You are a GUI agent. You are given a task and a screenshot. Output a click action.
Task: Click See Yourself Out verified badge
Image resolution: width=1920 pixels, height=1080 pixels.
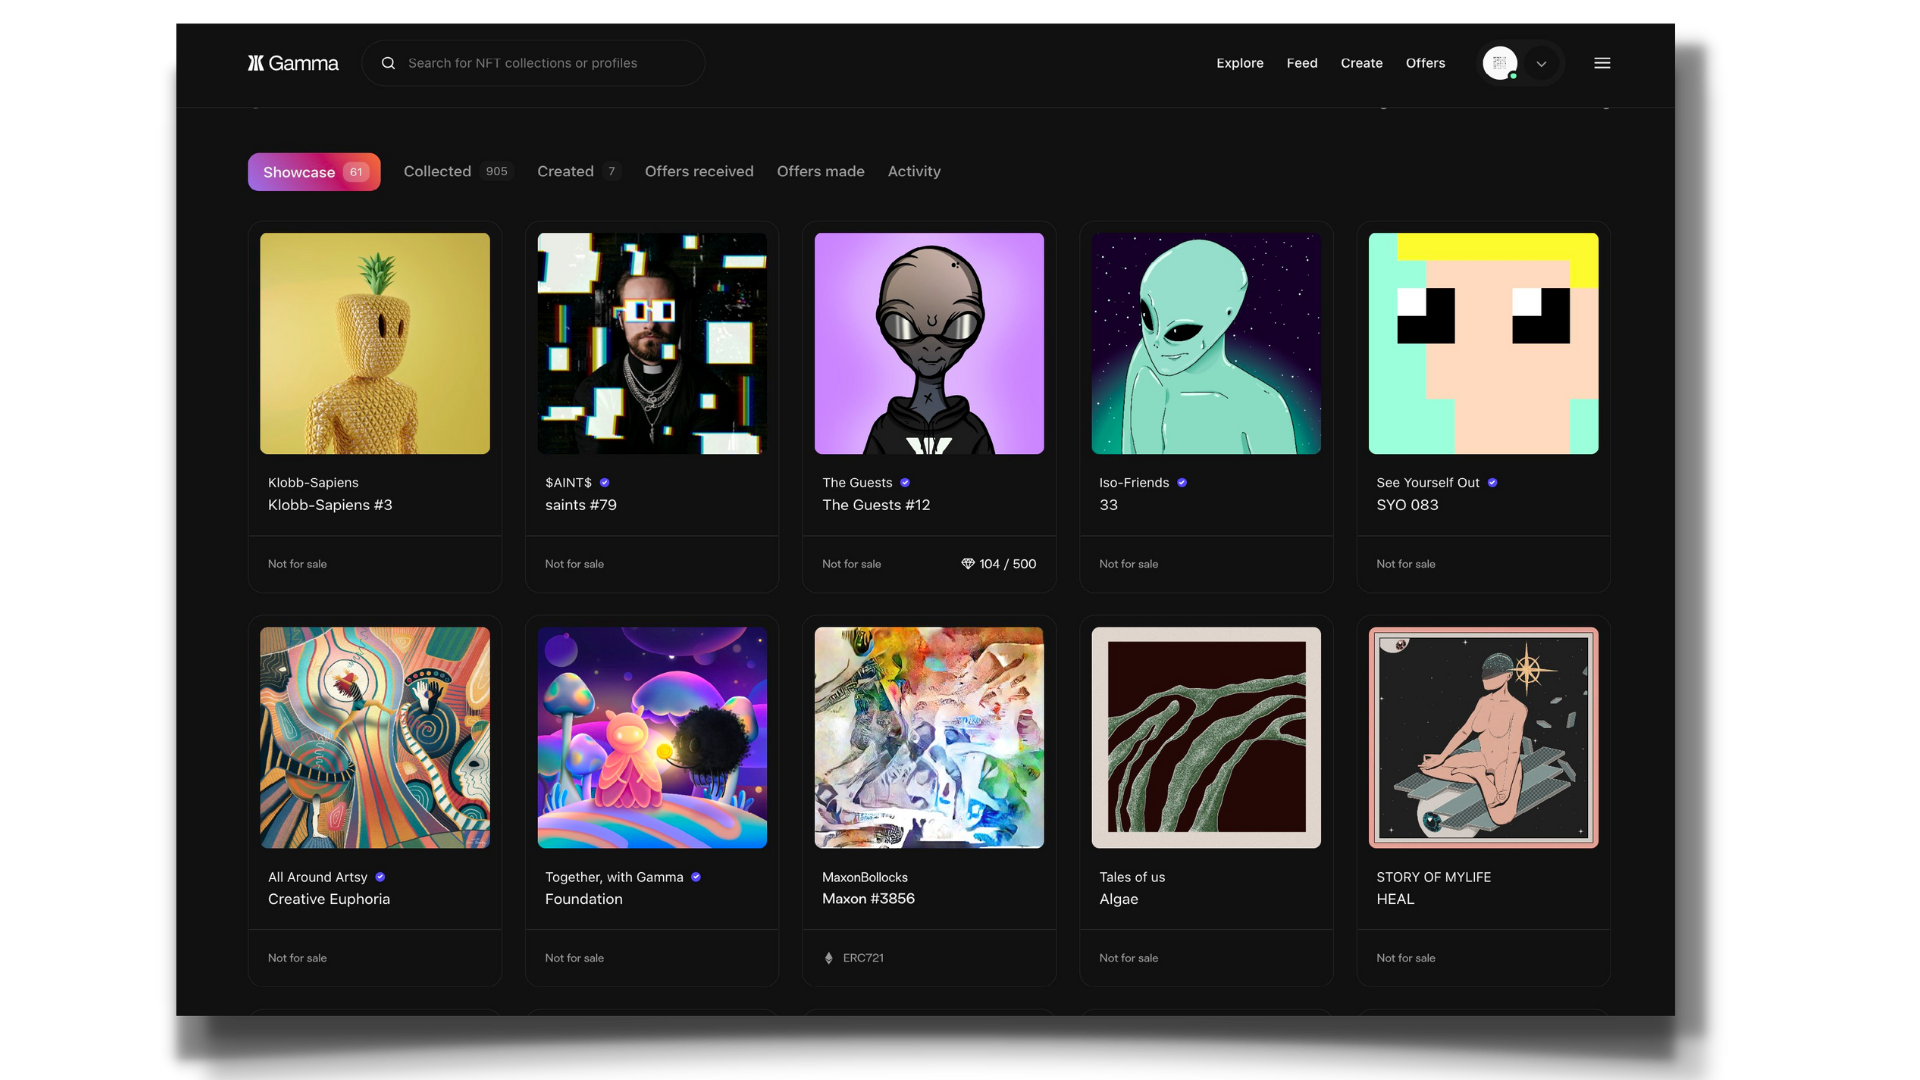[1493, 483]
